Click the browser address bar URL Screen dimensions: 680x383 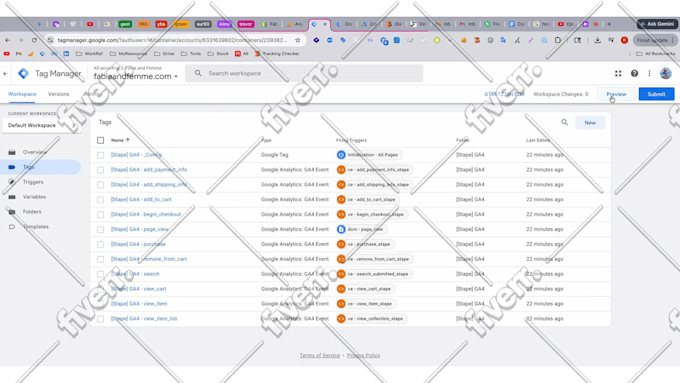[172, 40]
